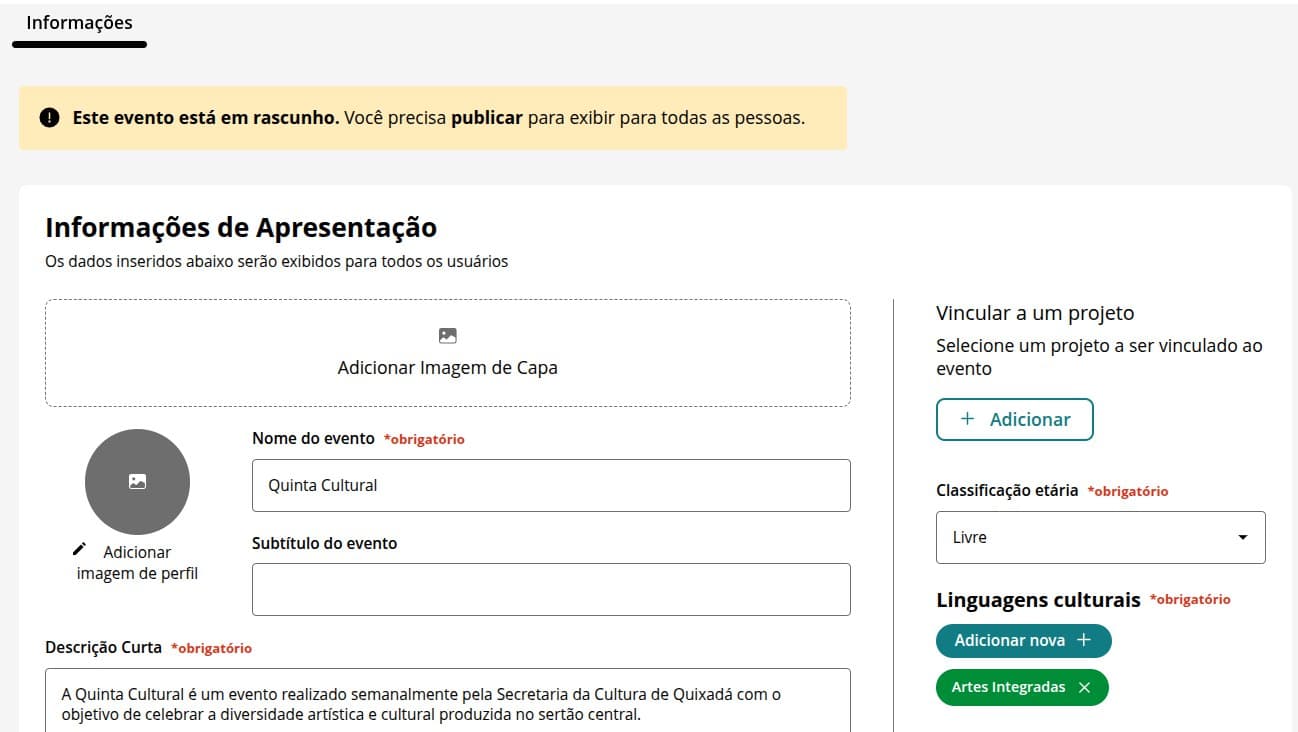Screen dimensions: 1298x732
Task: Click the Adicionar nova cultural language button
Action: [1023, 640]
